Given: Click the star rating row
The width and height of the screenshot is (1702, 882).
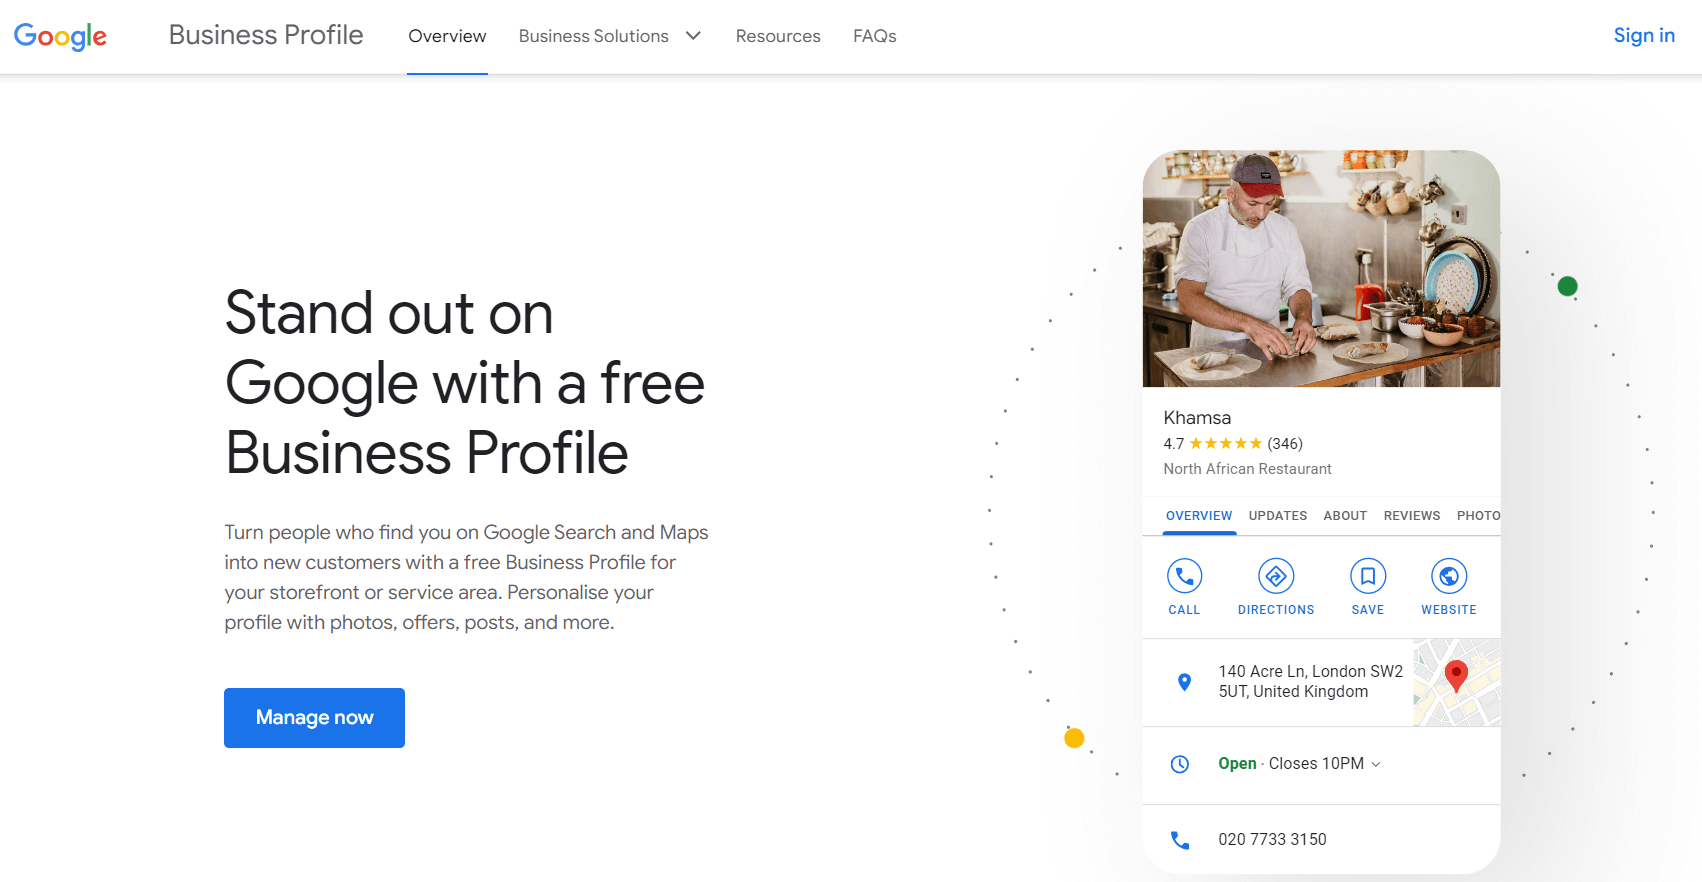Looking at the screenshot, I should [1225, 444].
